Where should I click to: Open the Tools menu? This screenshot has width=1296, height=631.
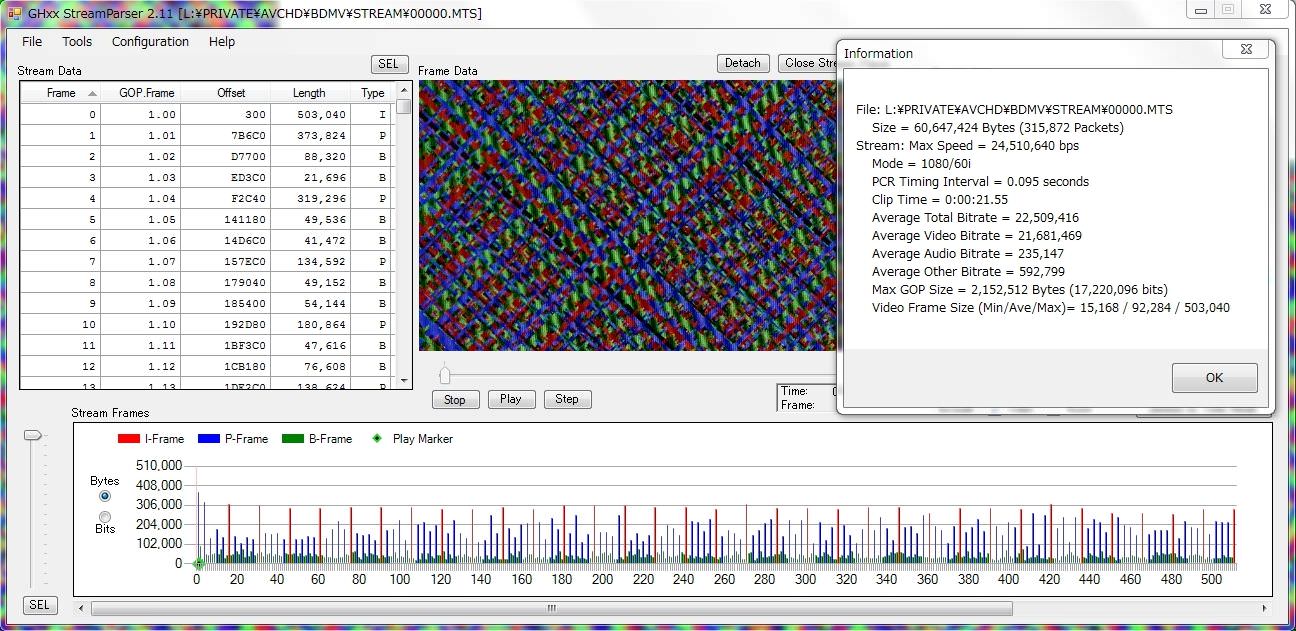coord(77,42)
